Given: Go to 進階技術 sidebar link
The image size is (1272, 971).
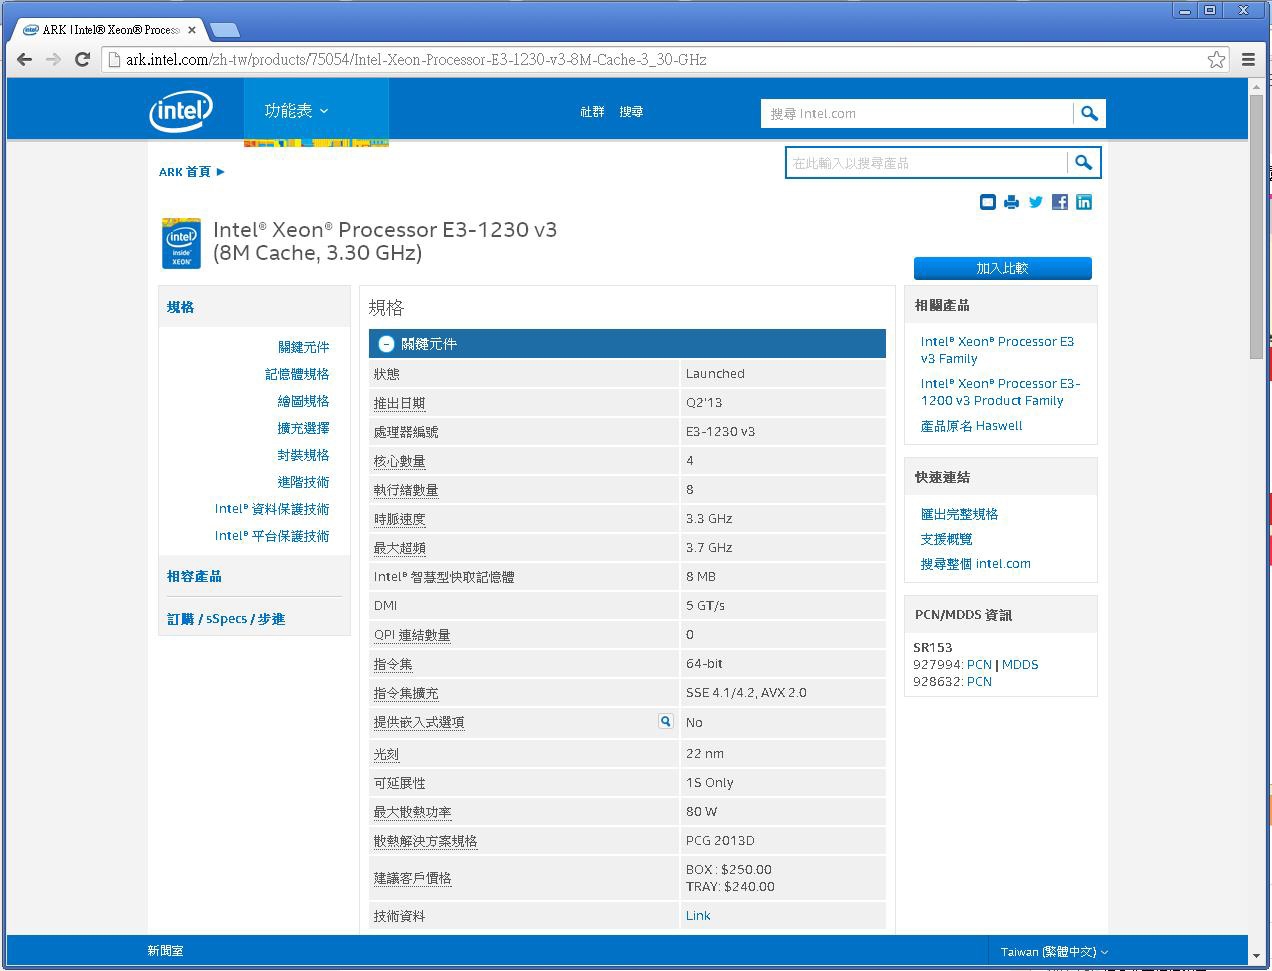Looking at the screenshot, I should [303, 482].
